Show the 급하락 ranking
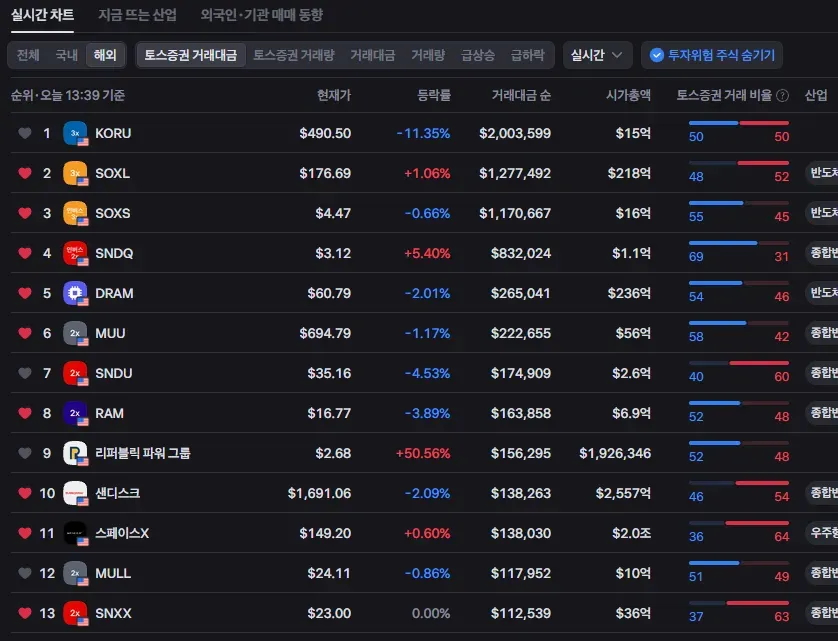838x641 pixels. point(527,55)
